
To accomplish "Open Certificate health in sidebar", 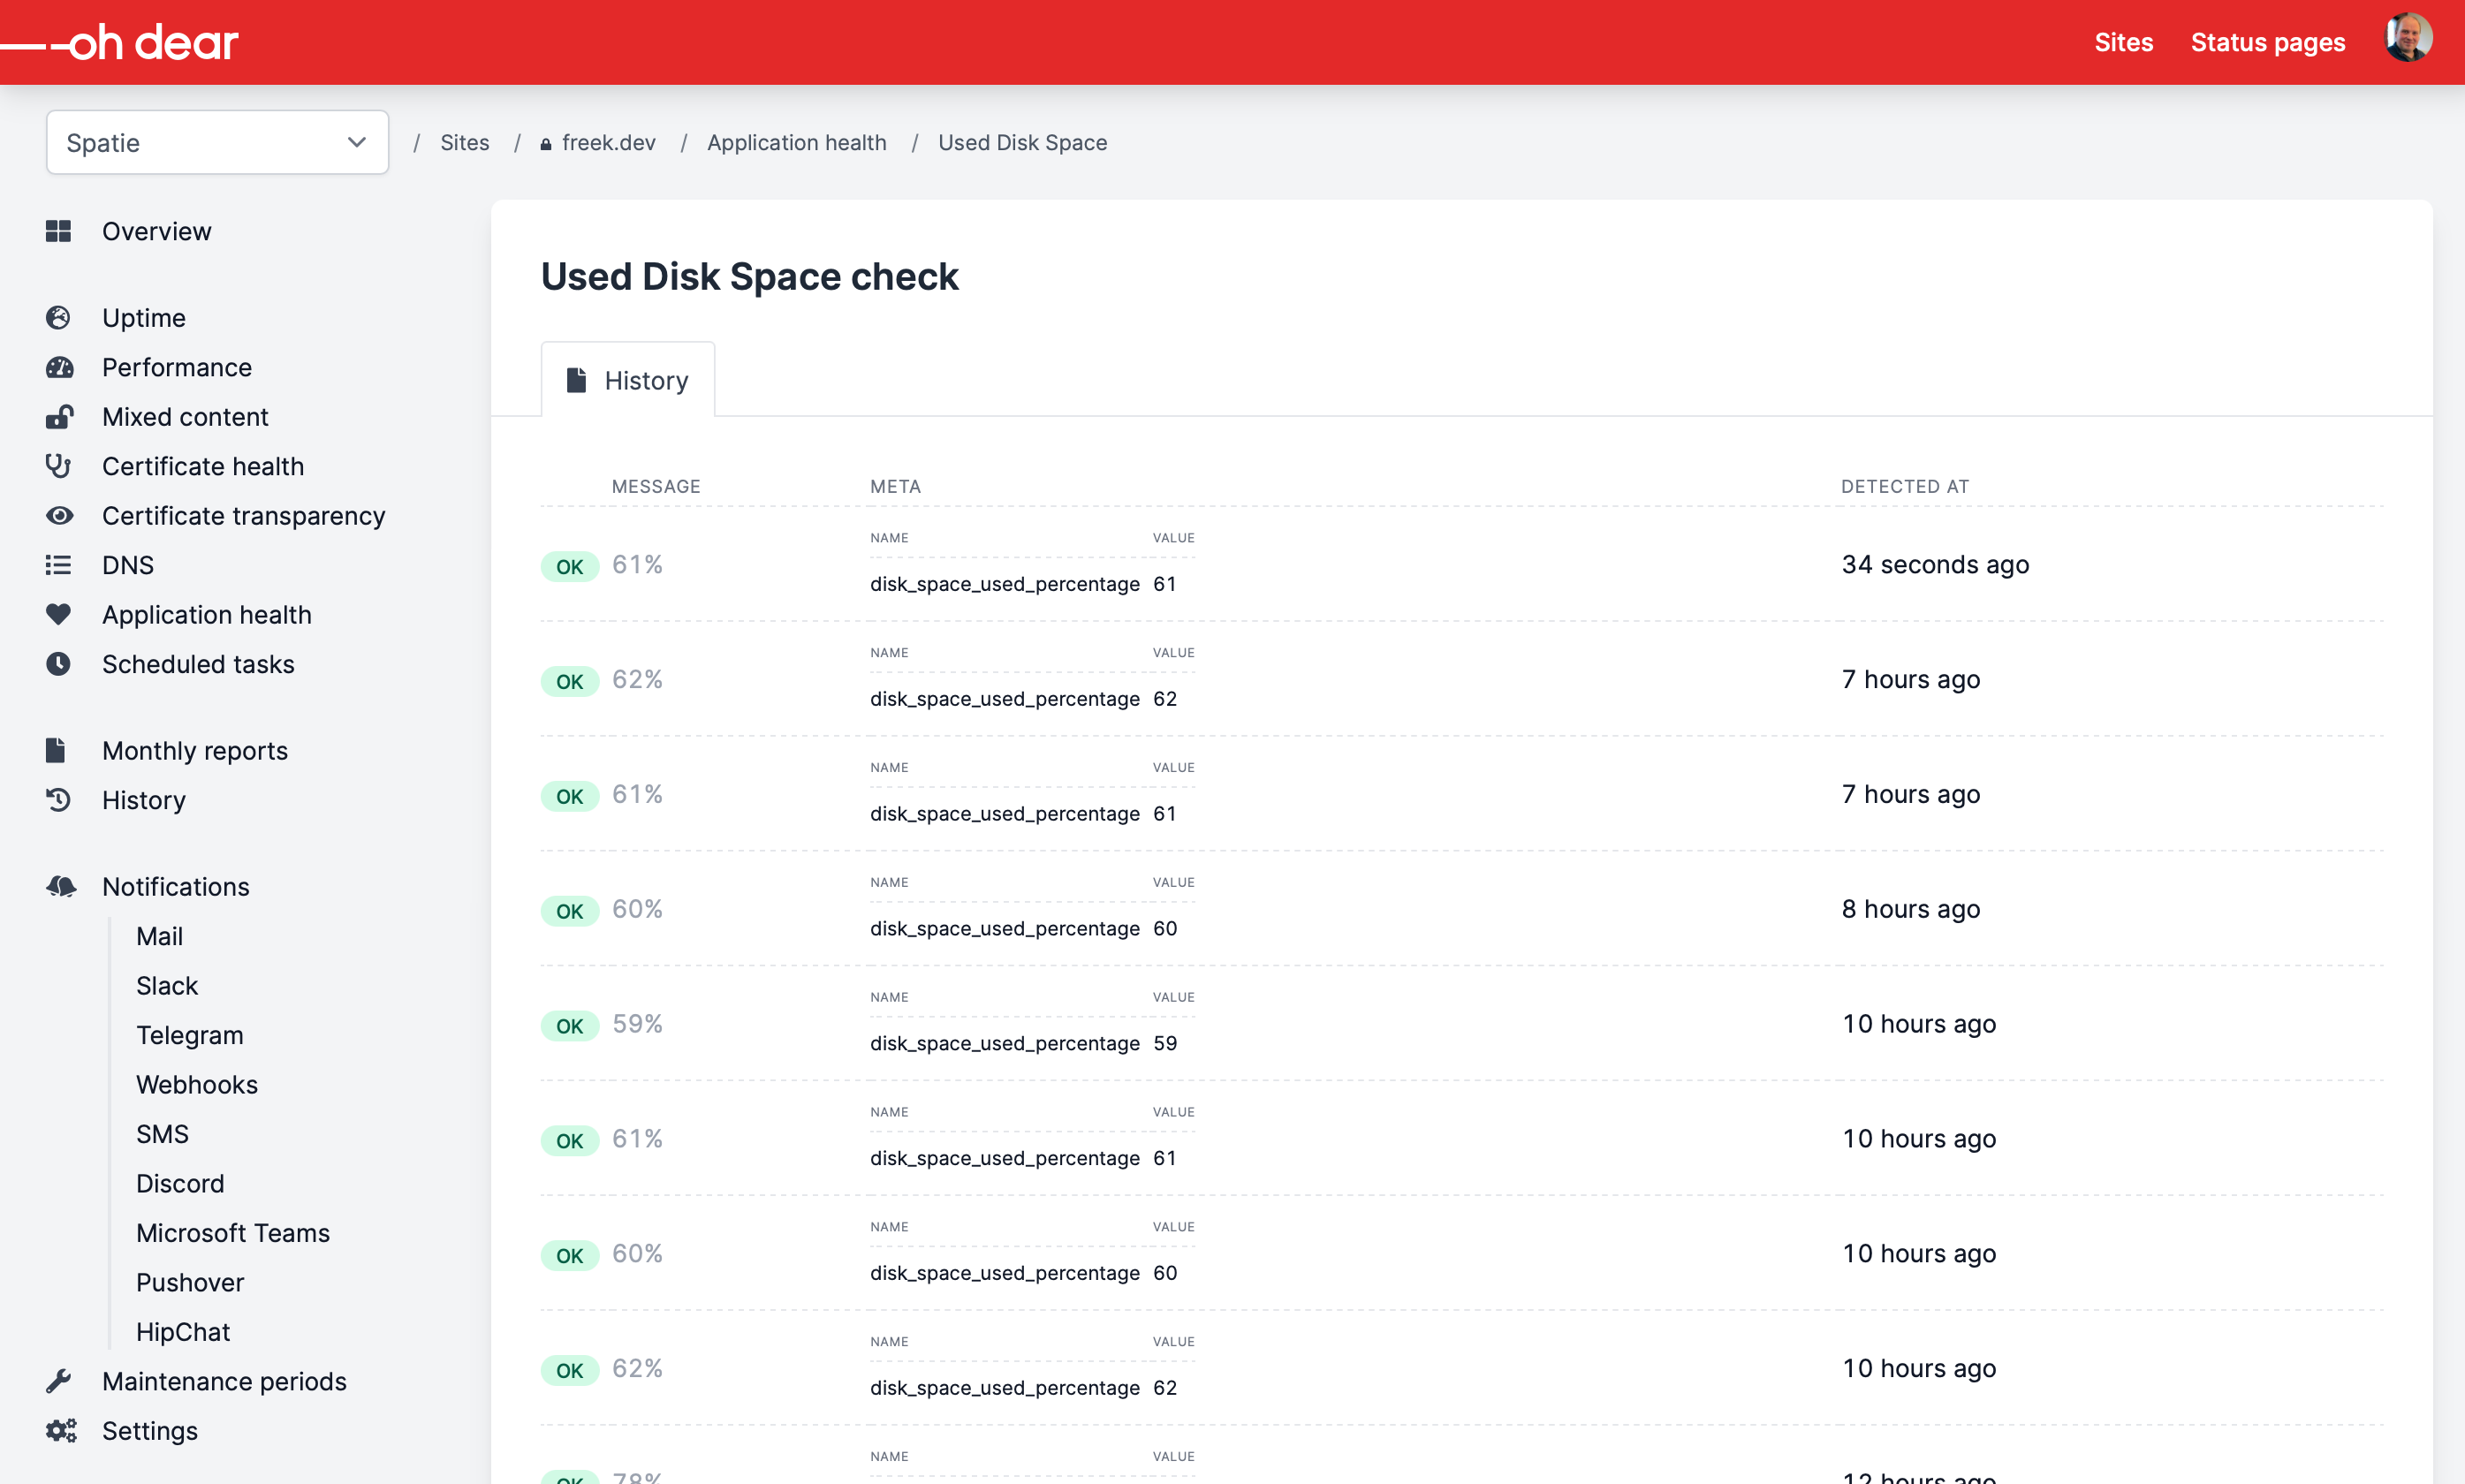I will click(x=202, y=466).
